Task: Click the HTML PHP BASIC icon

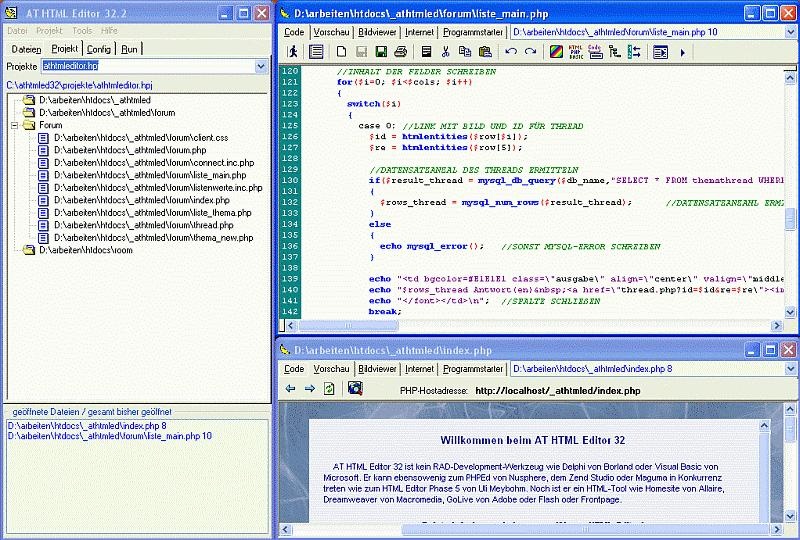Action: coord(575,52)
